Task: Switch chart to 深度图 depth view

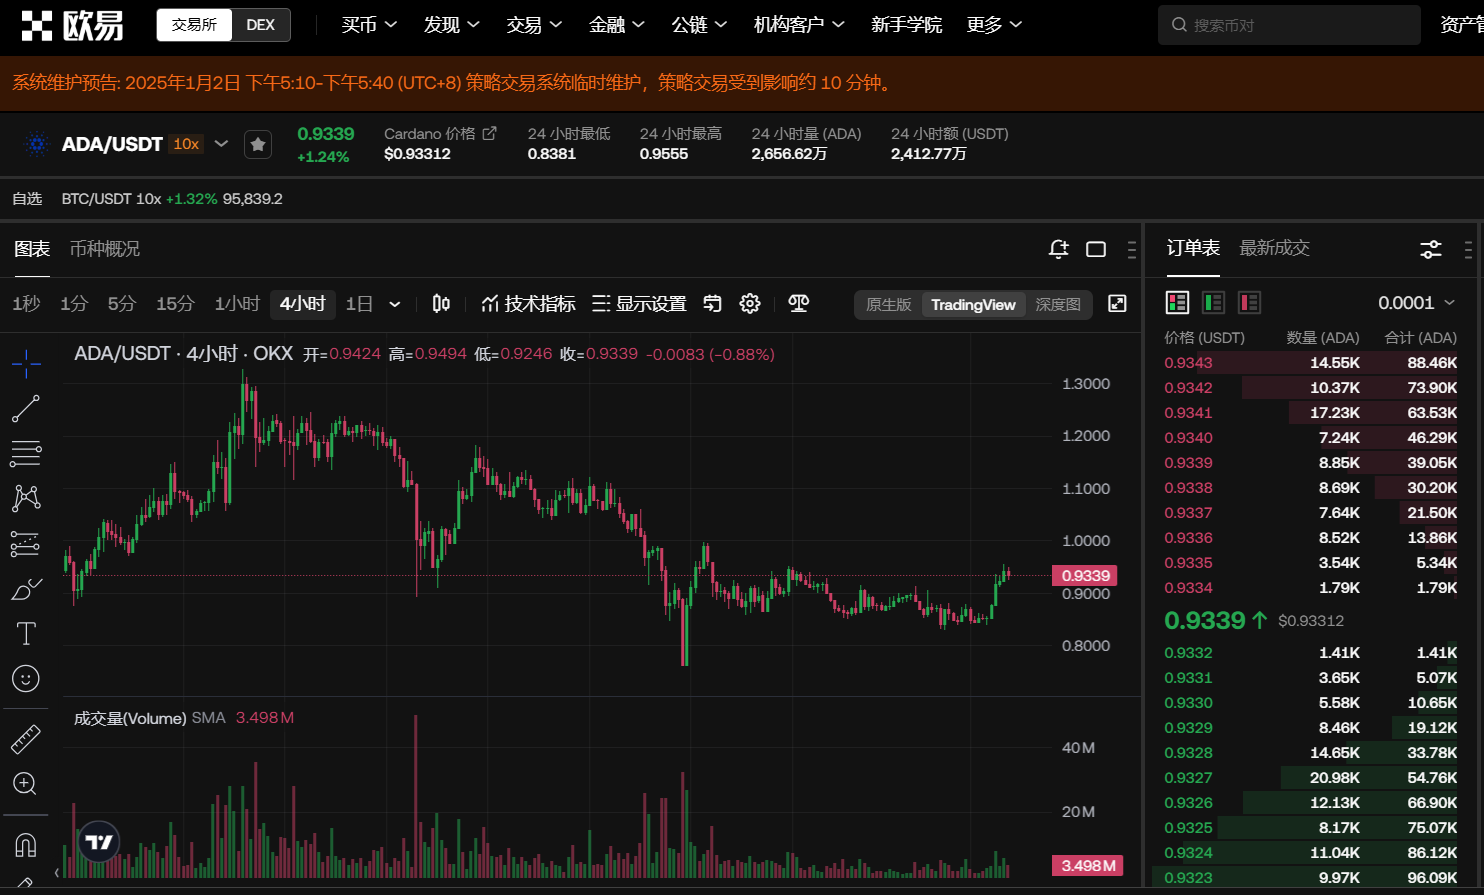Action: tap(1057, 305)
